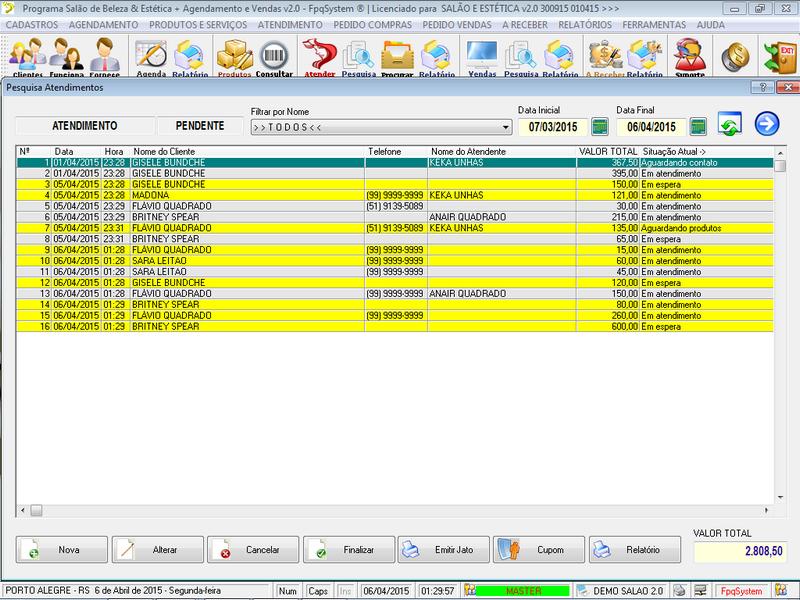Image resolution: width=800 pixels, height=600 pixels.
Task: Open Produtos boxes icon
Action: [x=234, y=56]
